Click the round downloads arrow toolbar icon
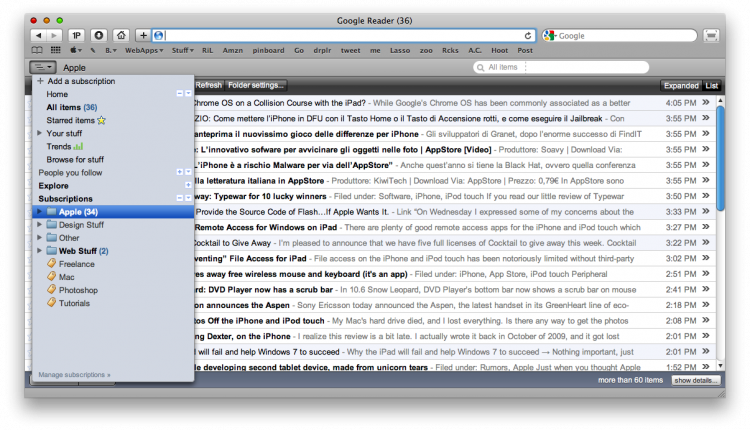 click(x=99, y=35)
